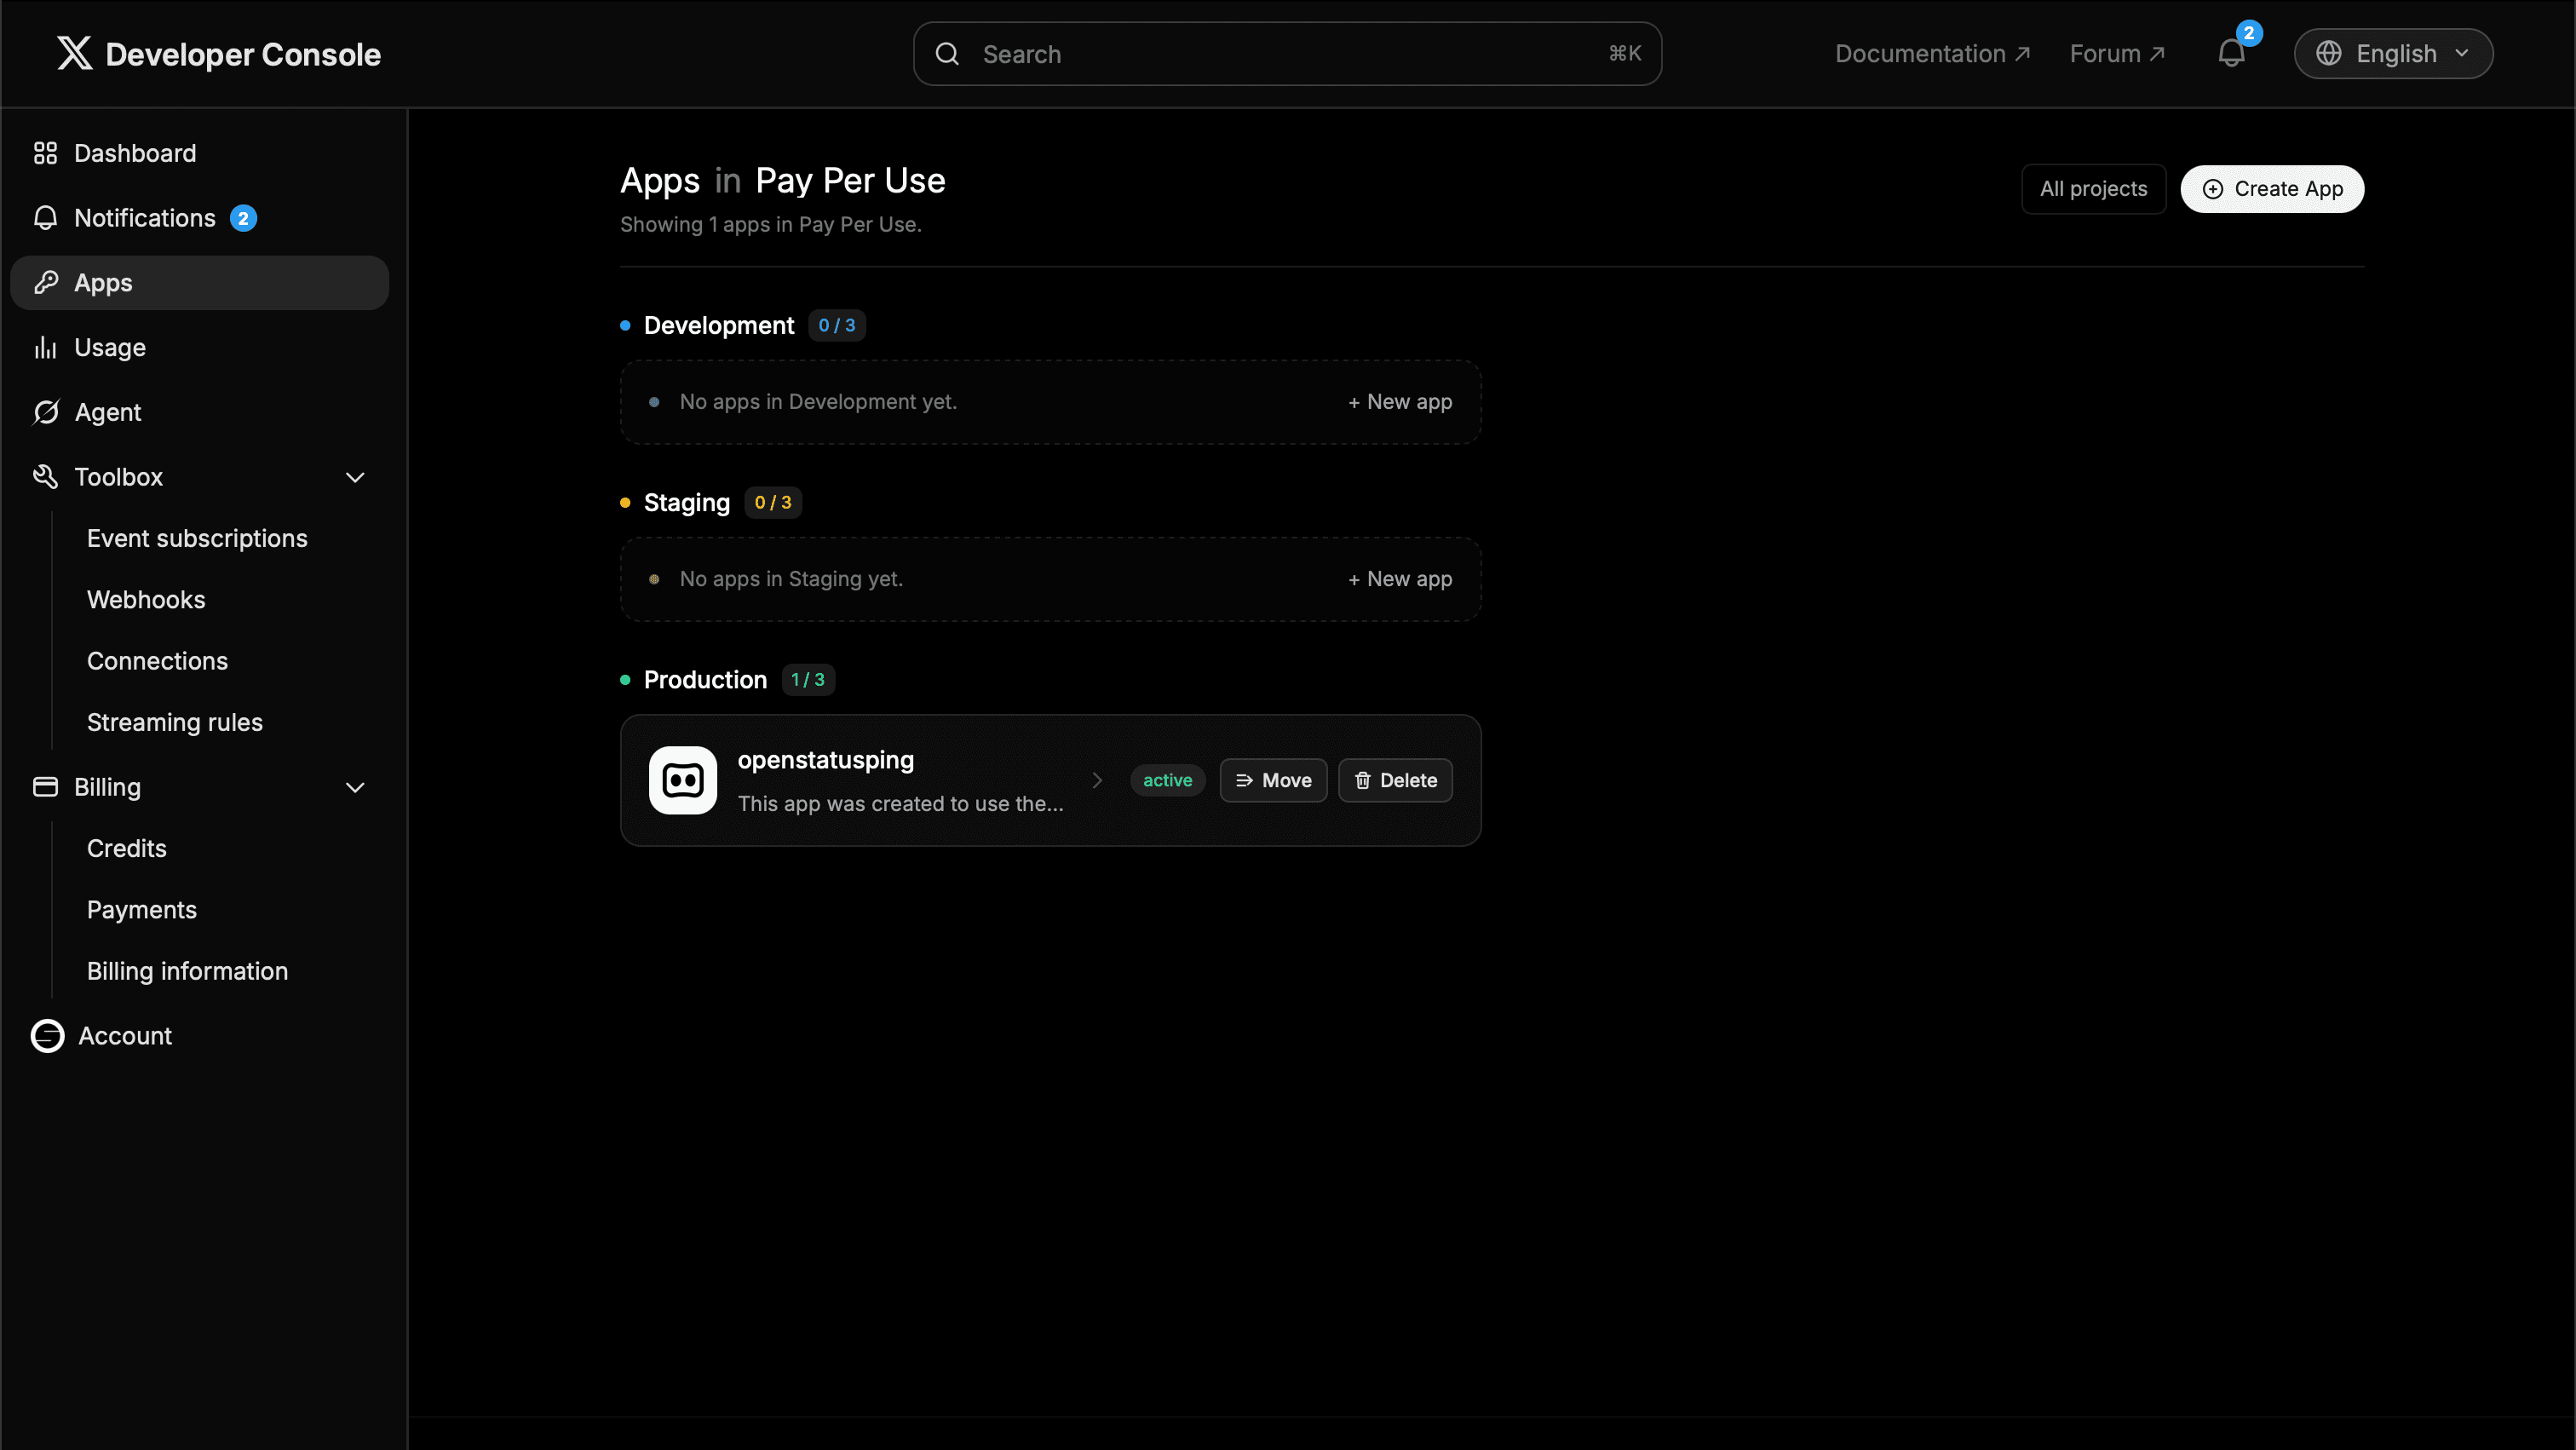Click the sidebar Notifications count badge

pyautogui.click(x=243, y=218)
